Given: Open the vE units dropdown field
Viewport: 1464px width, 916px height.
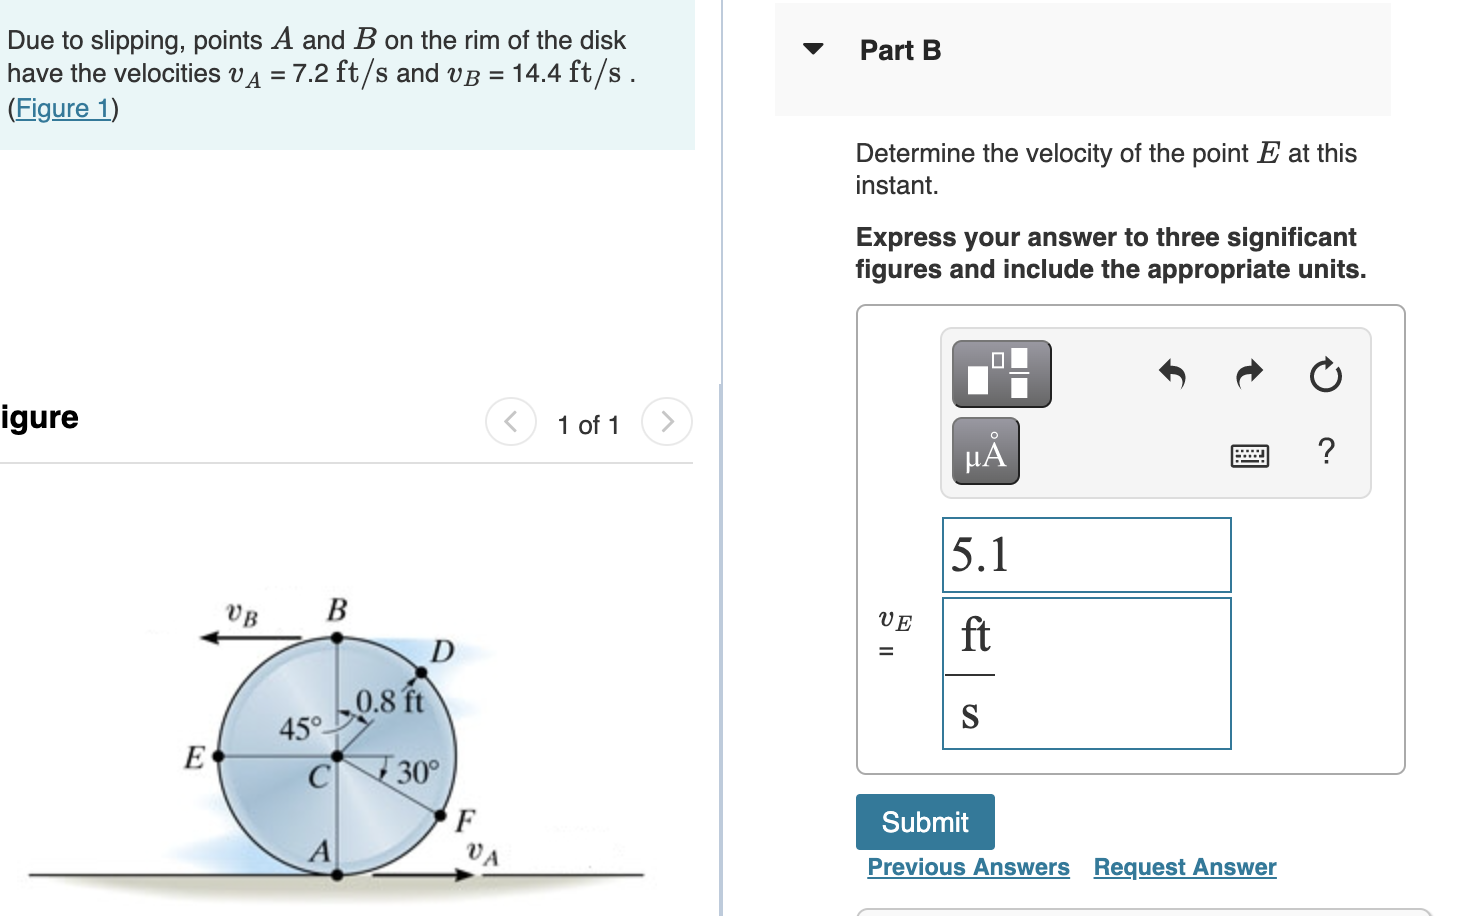Looking at the screenshot, I should 1086,672.
